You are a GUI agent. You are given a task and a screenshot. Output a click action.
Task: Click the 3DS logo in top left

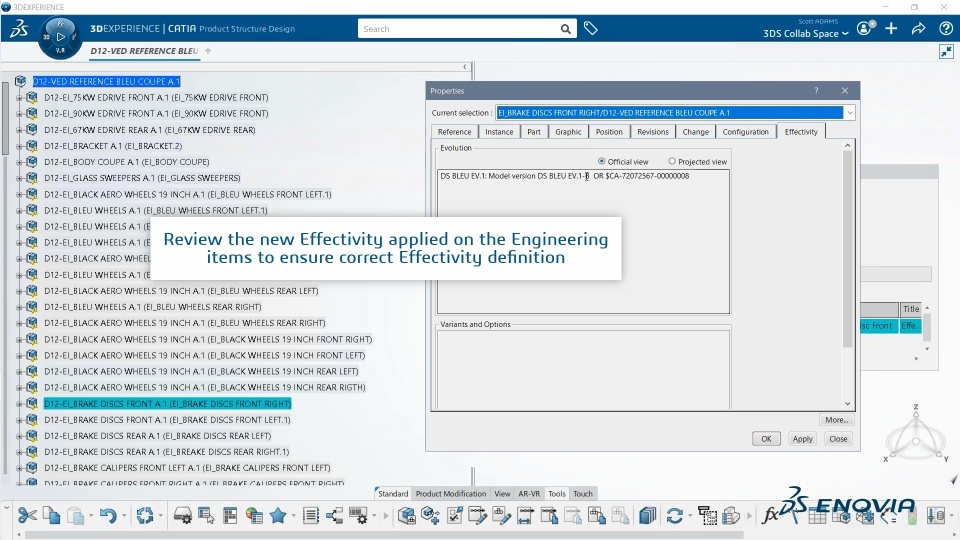(x=18, y=28)
